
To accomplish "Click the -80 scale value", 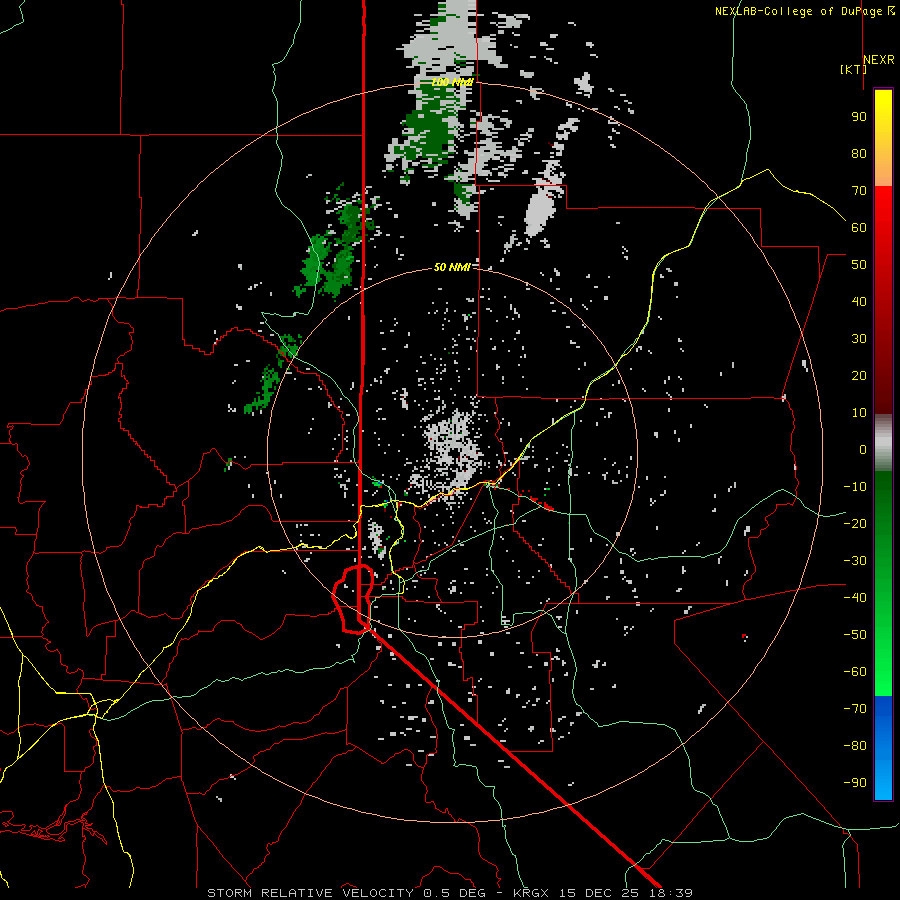I will click(855, 746).
